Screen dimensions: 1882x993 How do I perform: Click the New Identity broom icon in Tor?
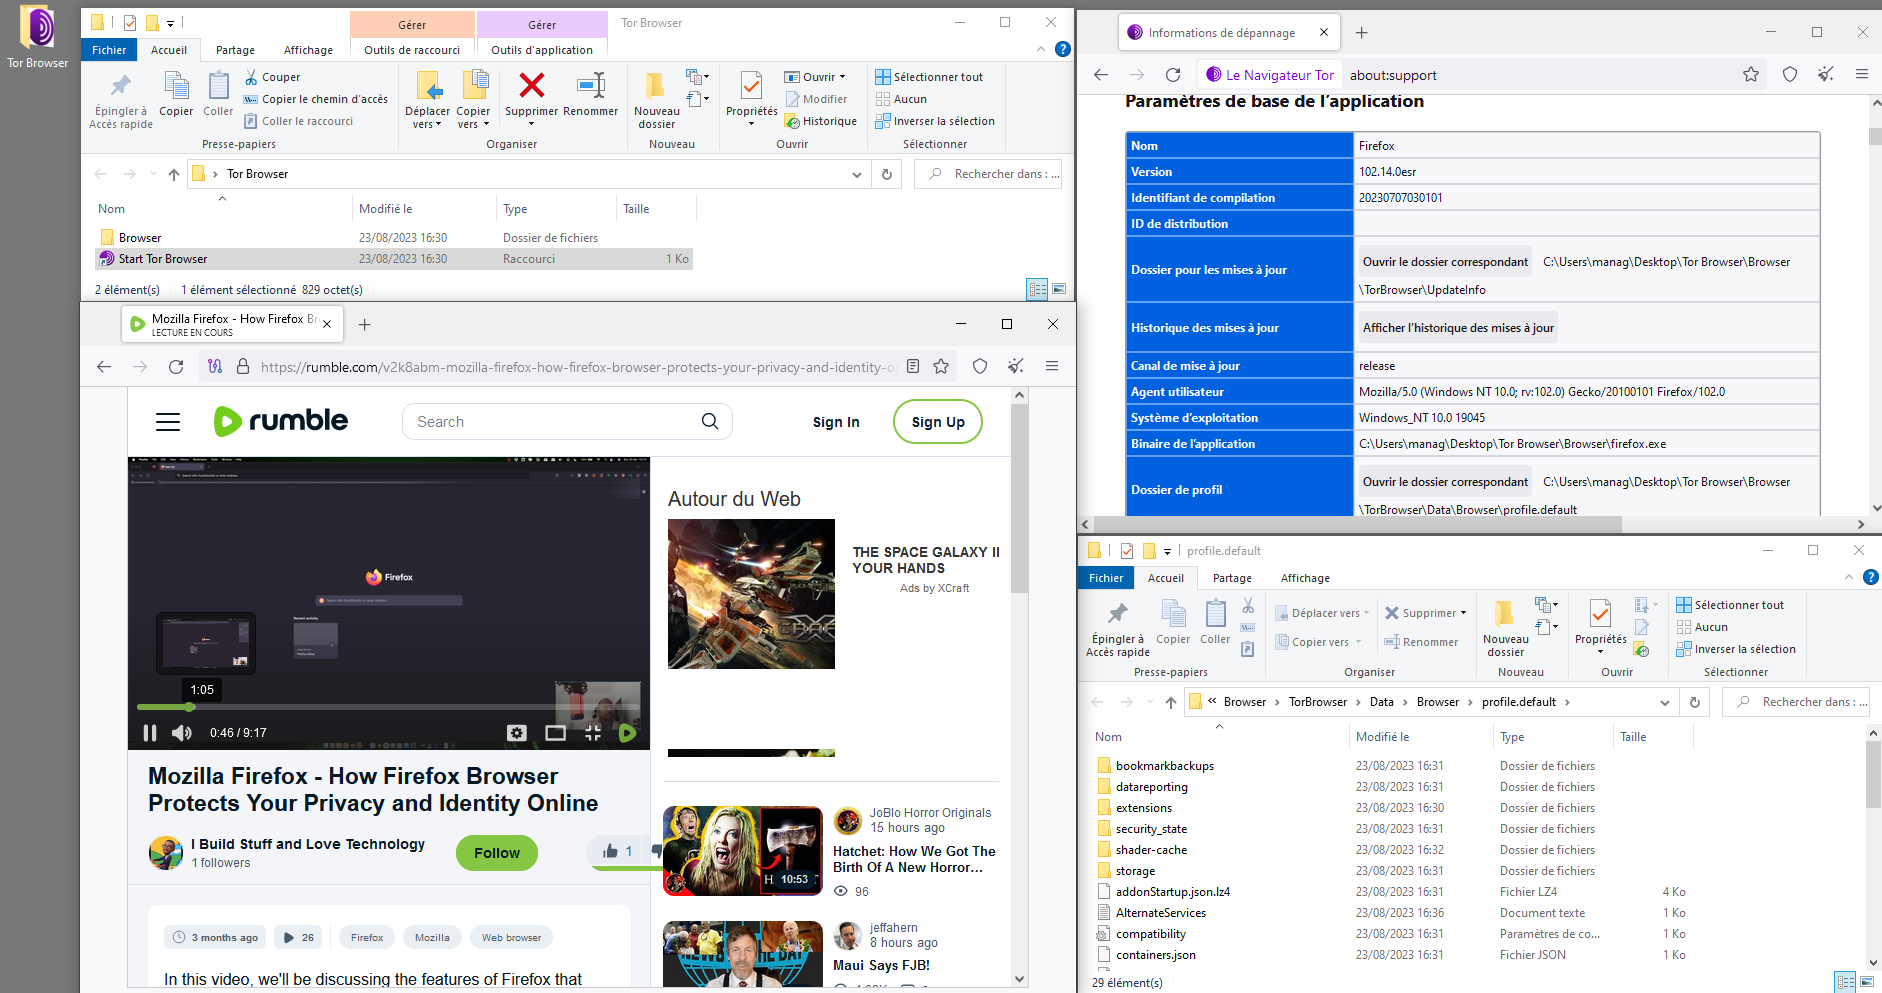tap(1825, 74)
